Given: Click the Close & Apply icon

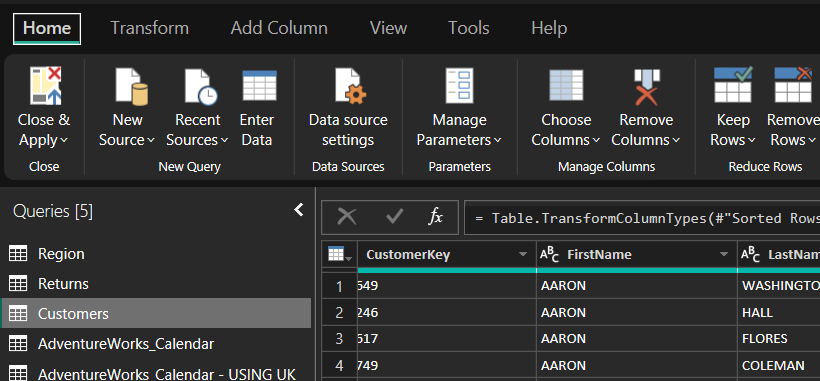Looking at the screenshot, I should (x=45, y=86).
